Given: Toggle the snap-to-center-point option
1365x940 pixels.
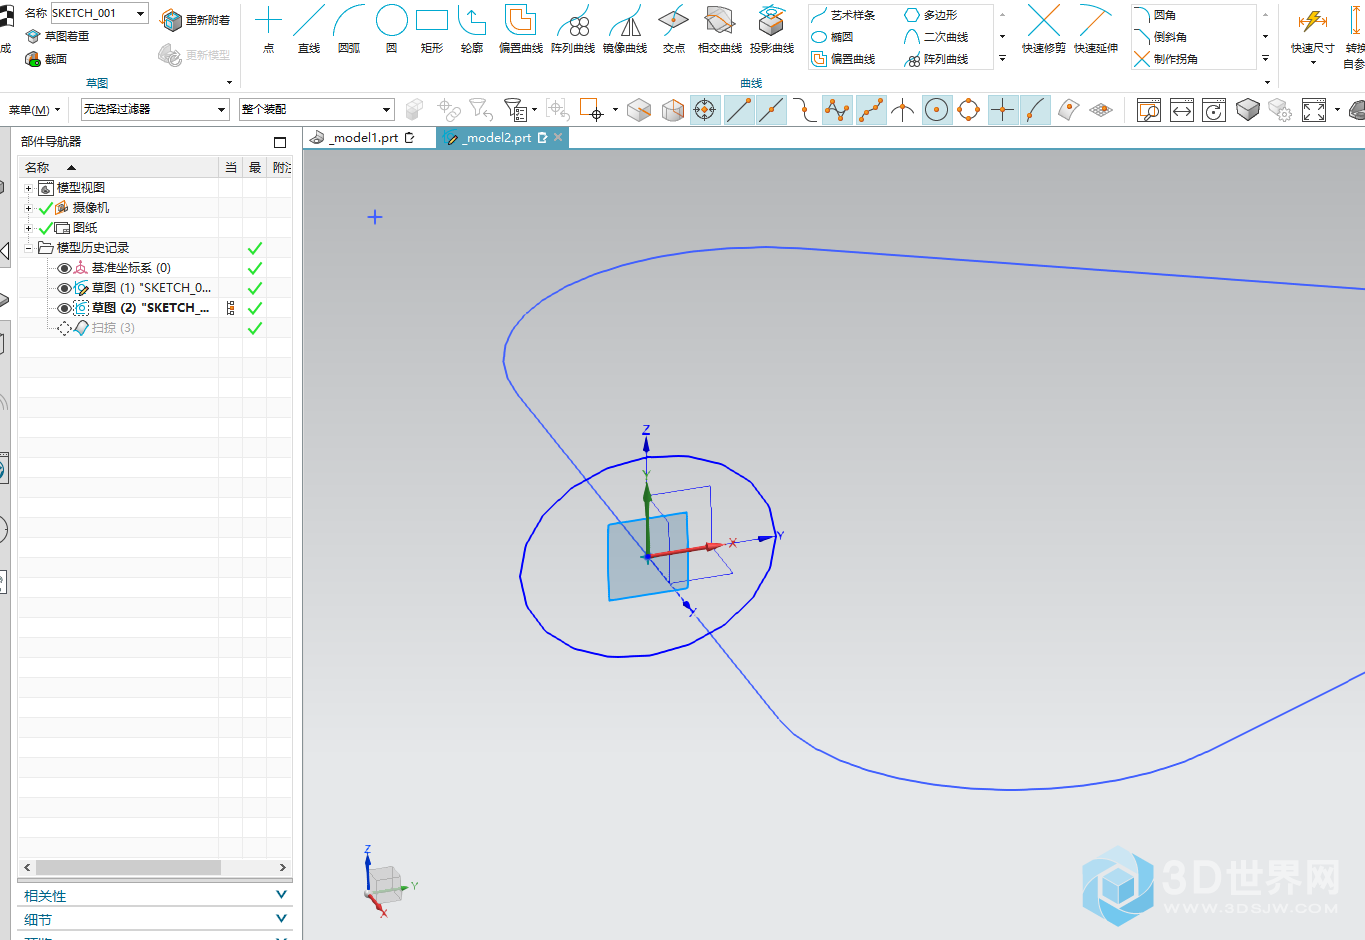Looking at the screenshot, I should pyautogui.click(x=705, y=110).
